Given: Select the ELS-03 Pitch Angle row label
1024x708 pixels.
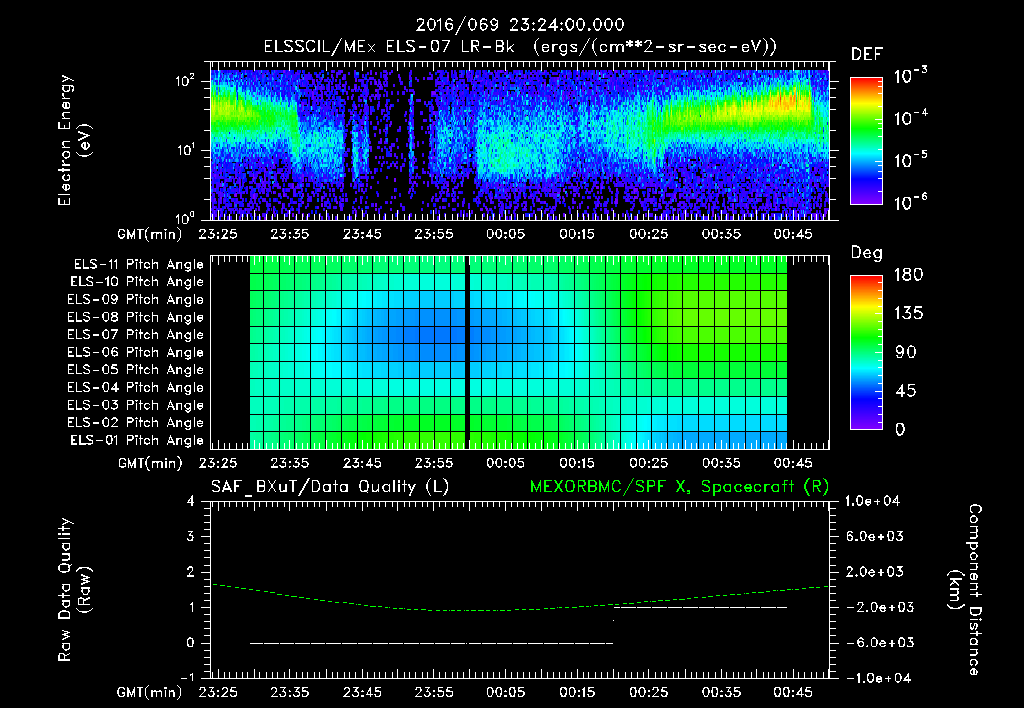Looking at the screenshot, I should (x=136, y=405).
